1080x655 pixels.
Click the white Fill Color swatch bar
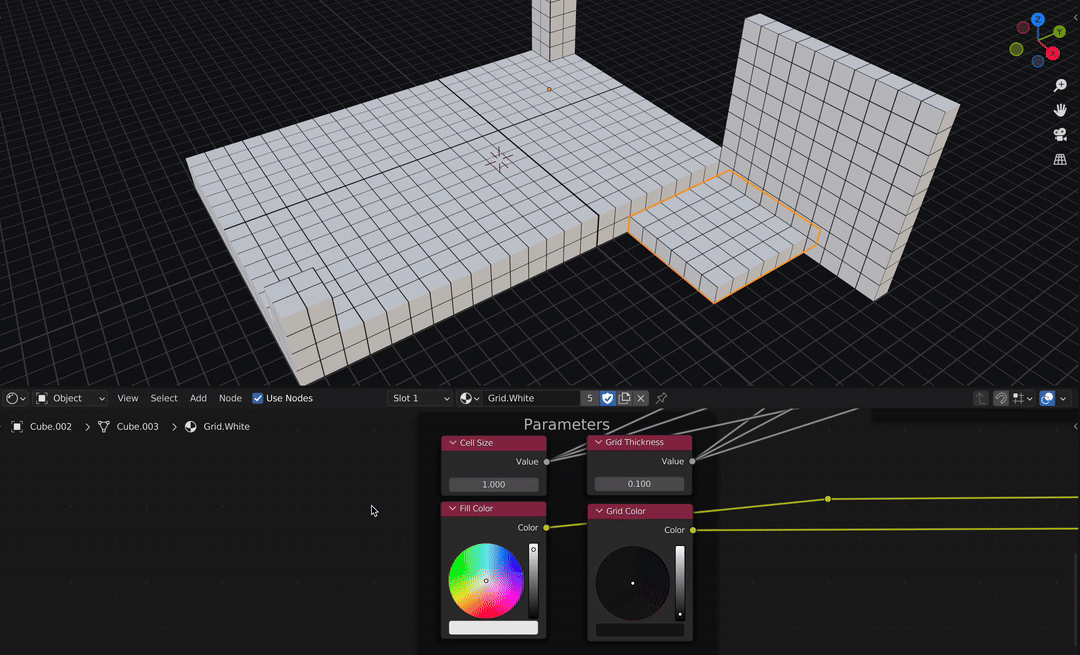pos(493,627)
